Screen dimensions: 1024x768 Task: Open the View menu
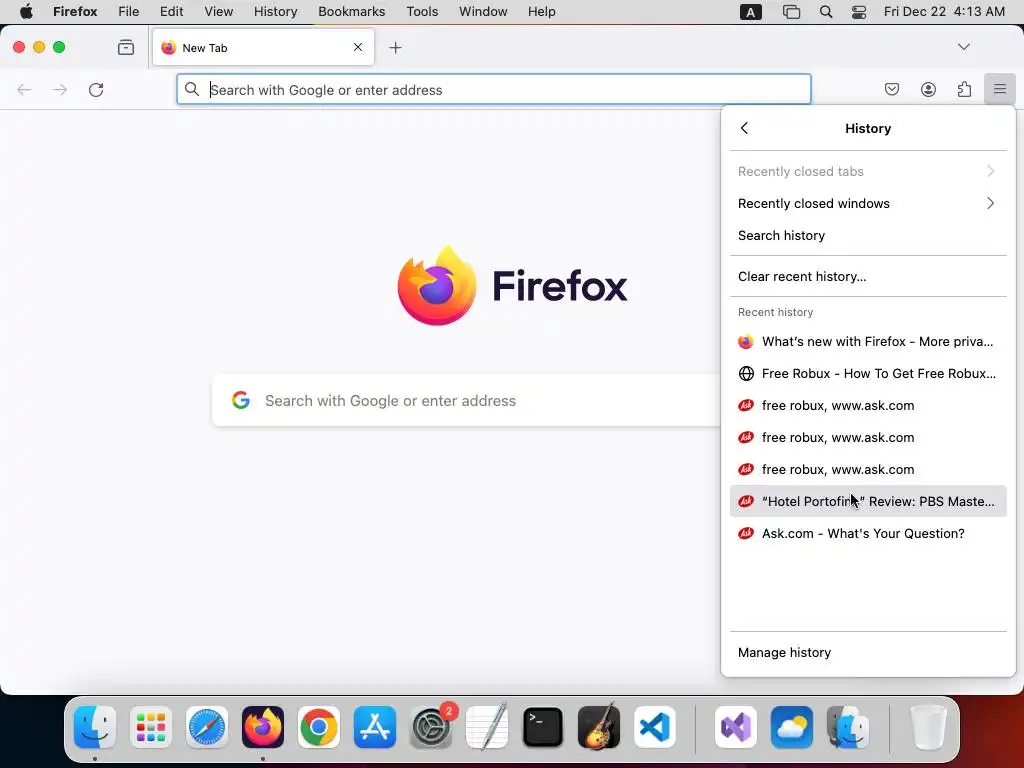click(218, 12)
